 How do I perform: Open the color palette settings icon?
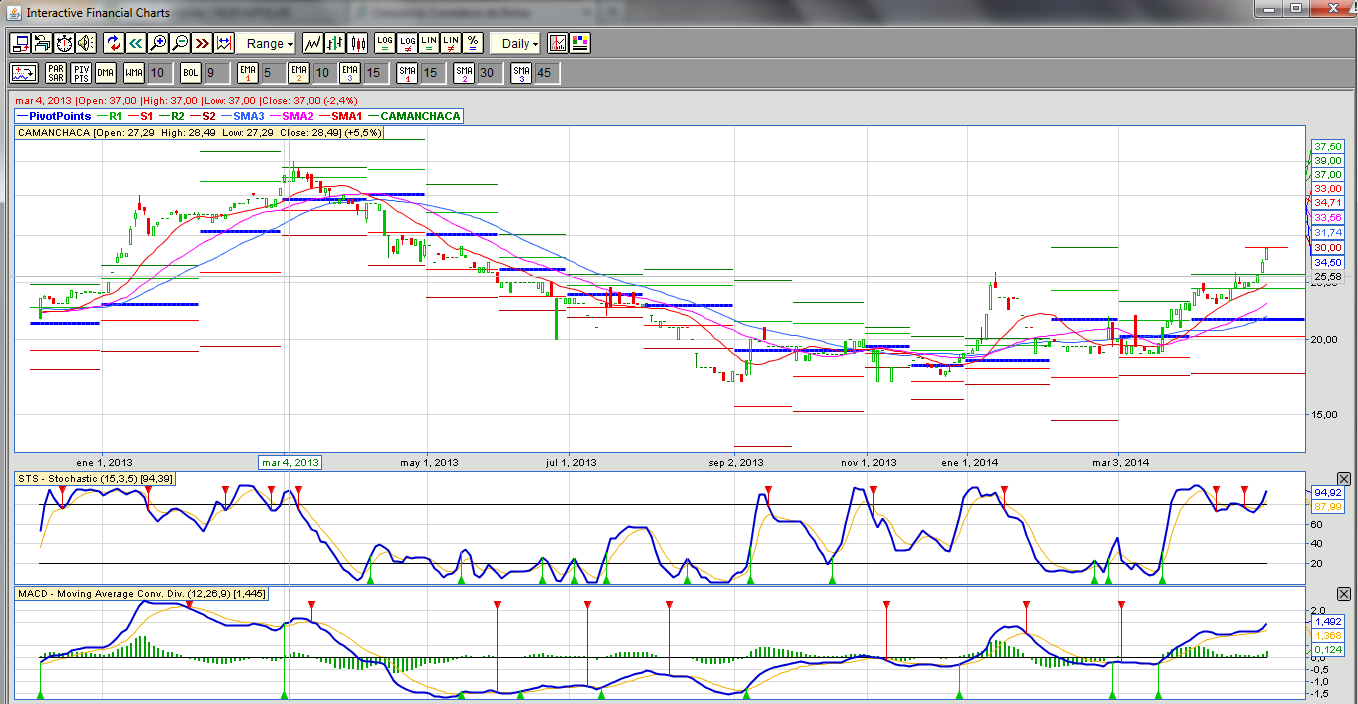[580, 43]
